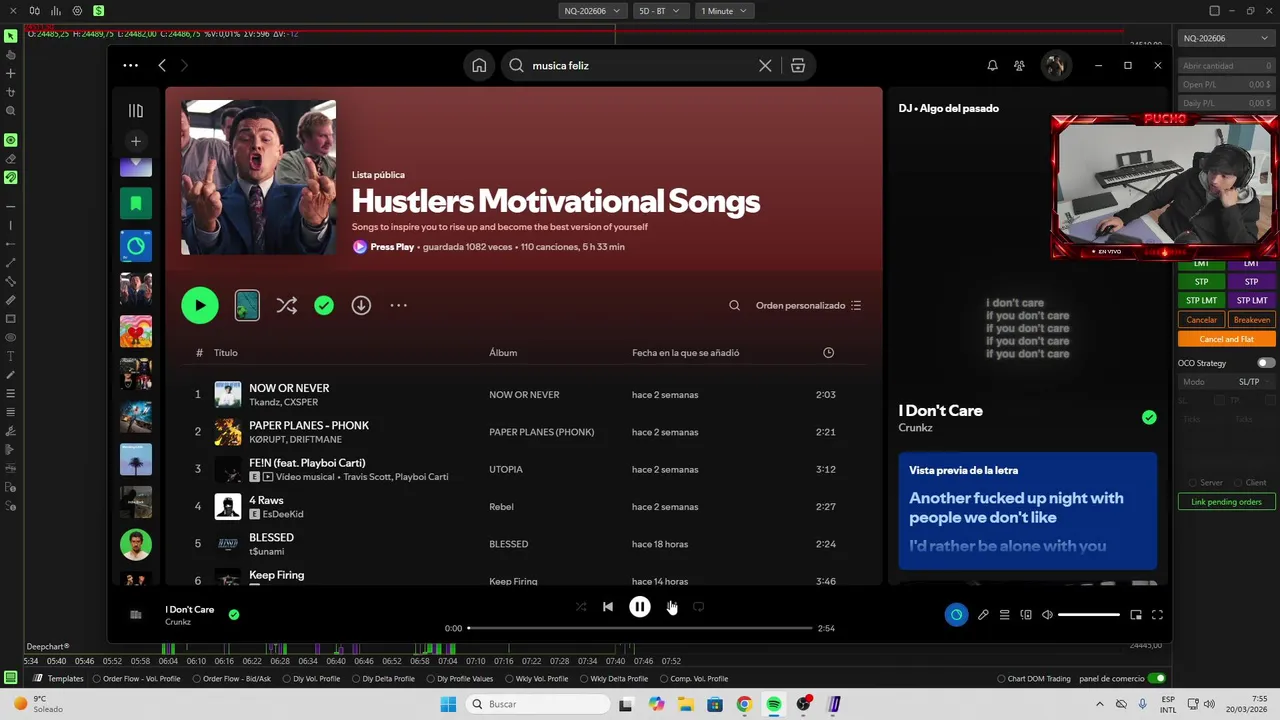1280x720 pixels.
Task: Open the 'EsDeeKid' artist link
Action: click(283, 514)
